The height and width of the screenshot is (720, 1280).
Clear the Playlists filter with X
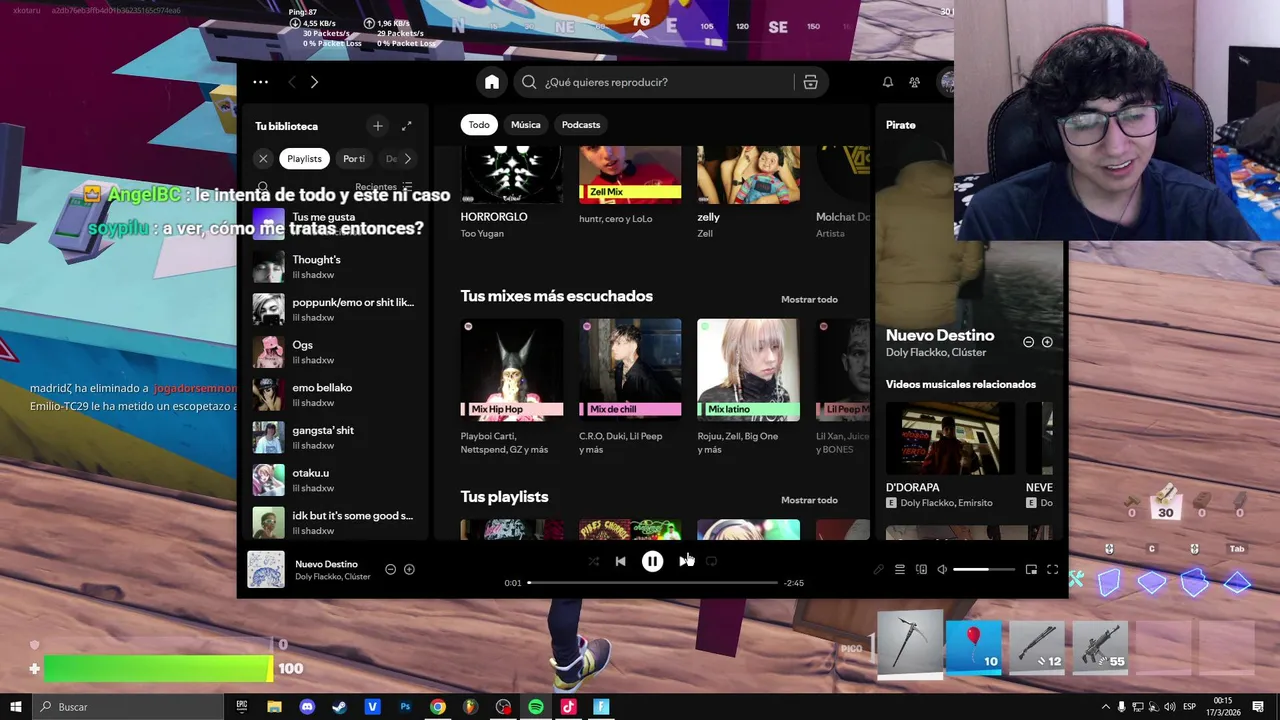coord(263,159)
